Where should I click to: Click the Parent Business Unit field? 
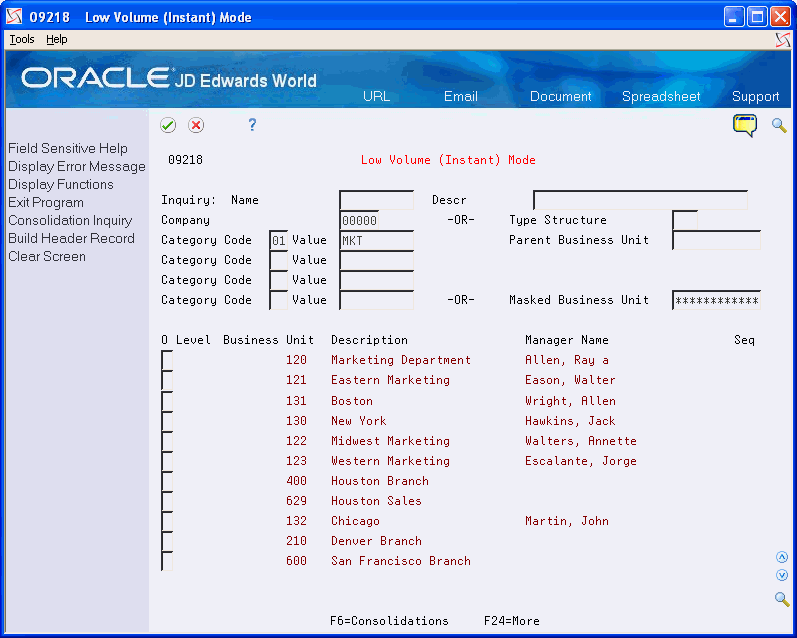click(x=716, y=240)
